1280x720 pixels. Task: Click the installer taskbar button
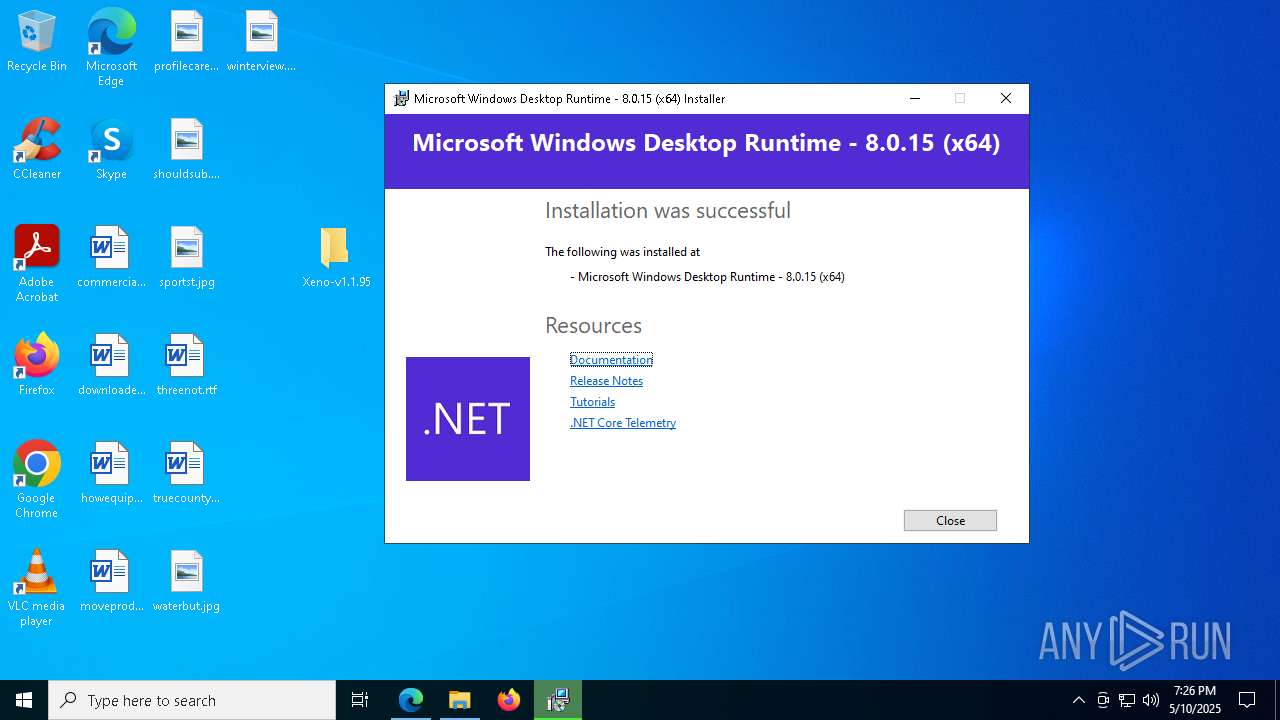coord(558,700)
